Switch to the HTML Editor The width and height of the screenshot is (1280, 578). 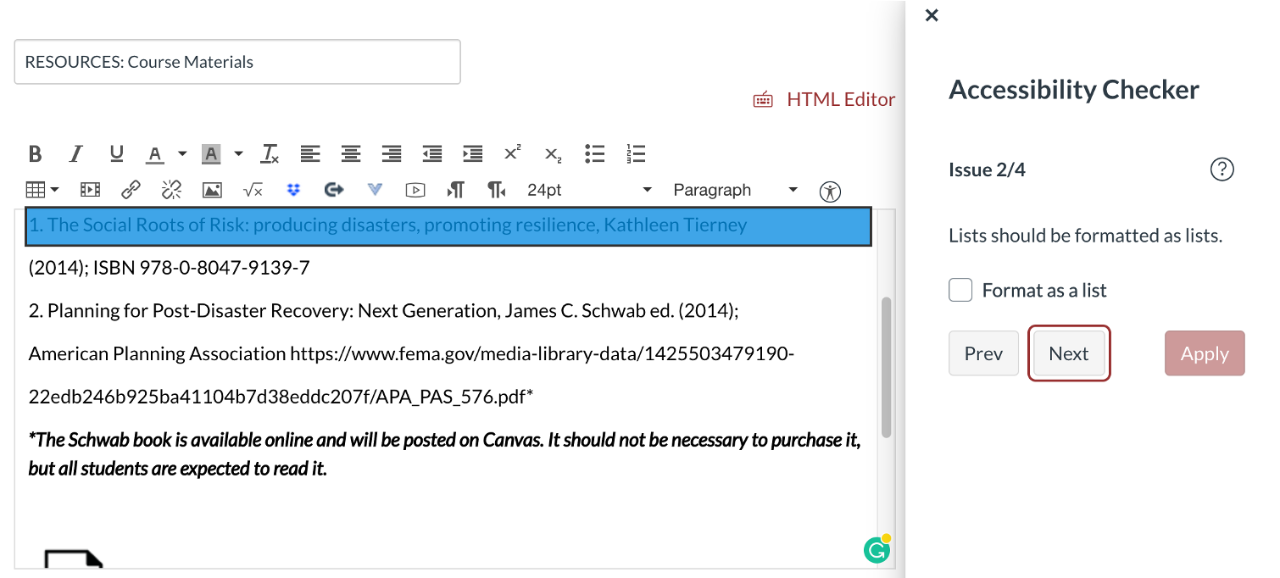point(824,99)
